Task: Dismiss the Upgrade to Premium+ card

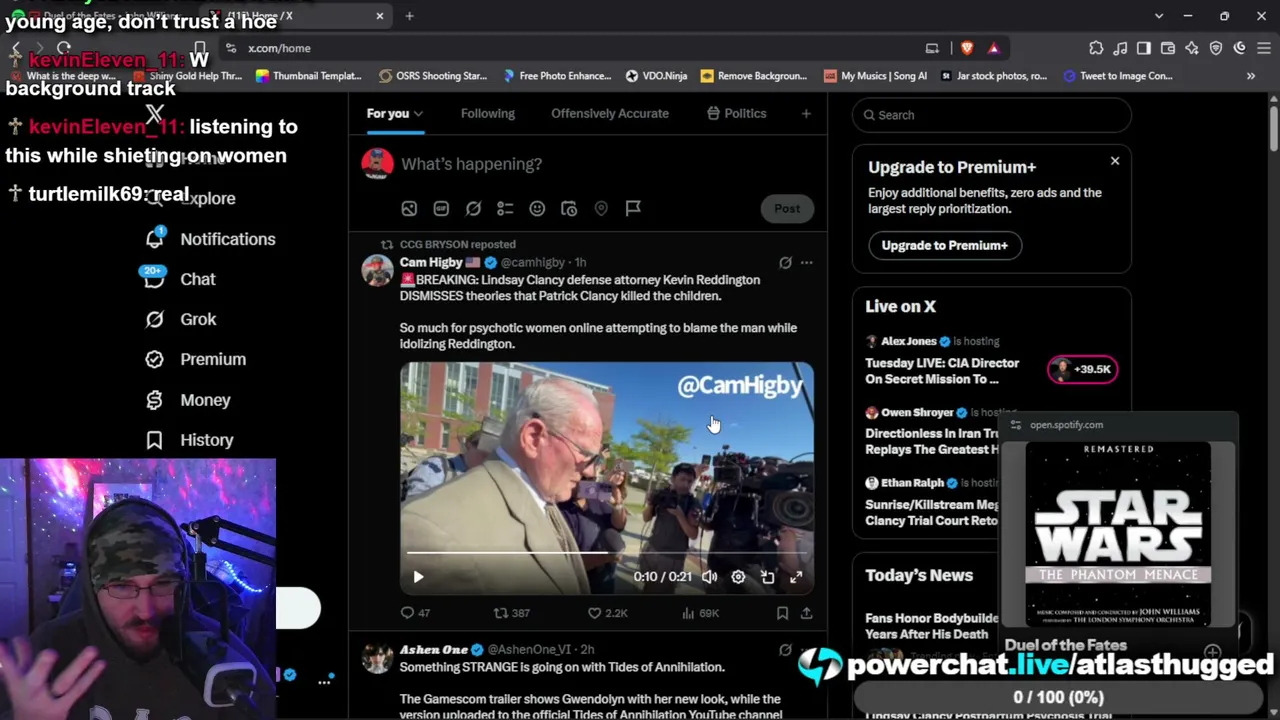Action: pos(1115,161)
